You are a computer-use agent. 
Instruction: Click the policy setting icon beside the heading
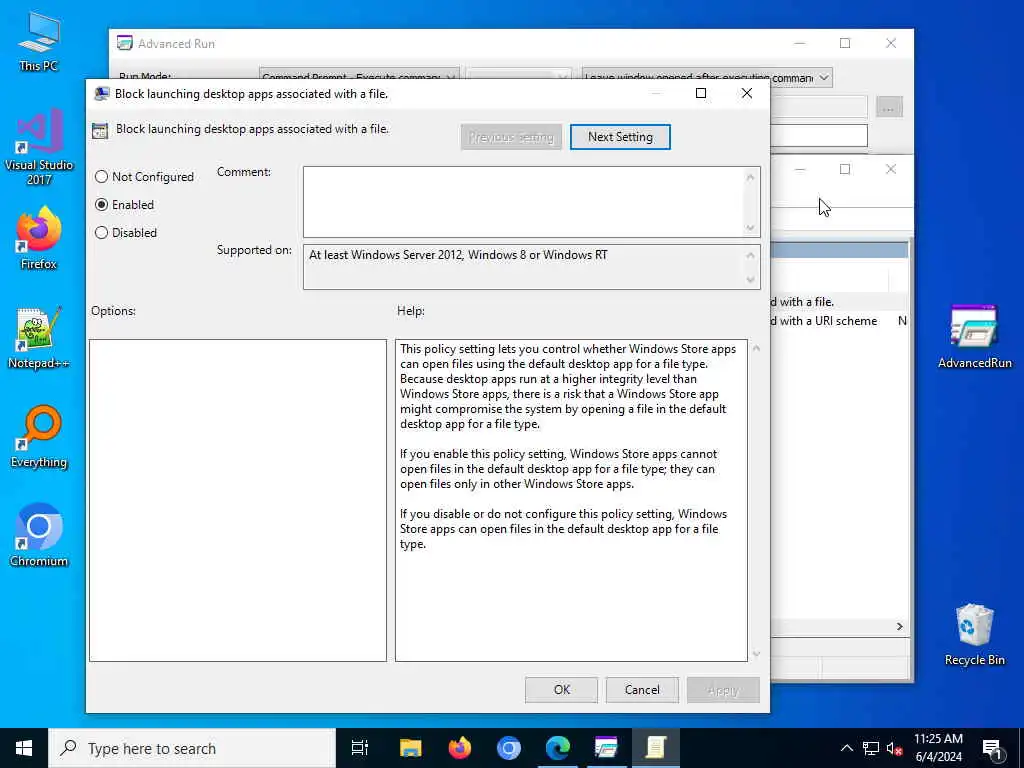pos(100,131)
